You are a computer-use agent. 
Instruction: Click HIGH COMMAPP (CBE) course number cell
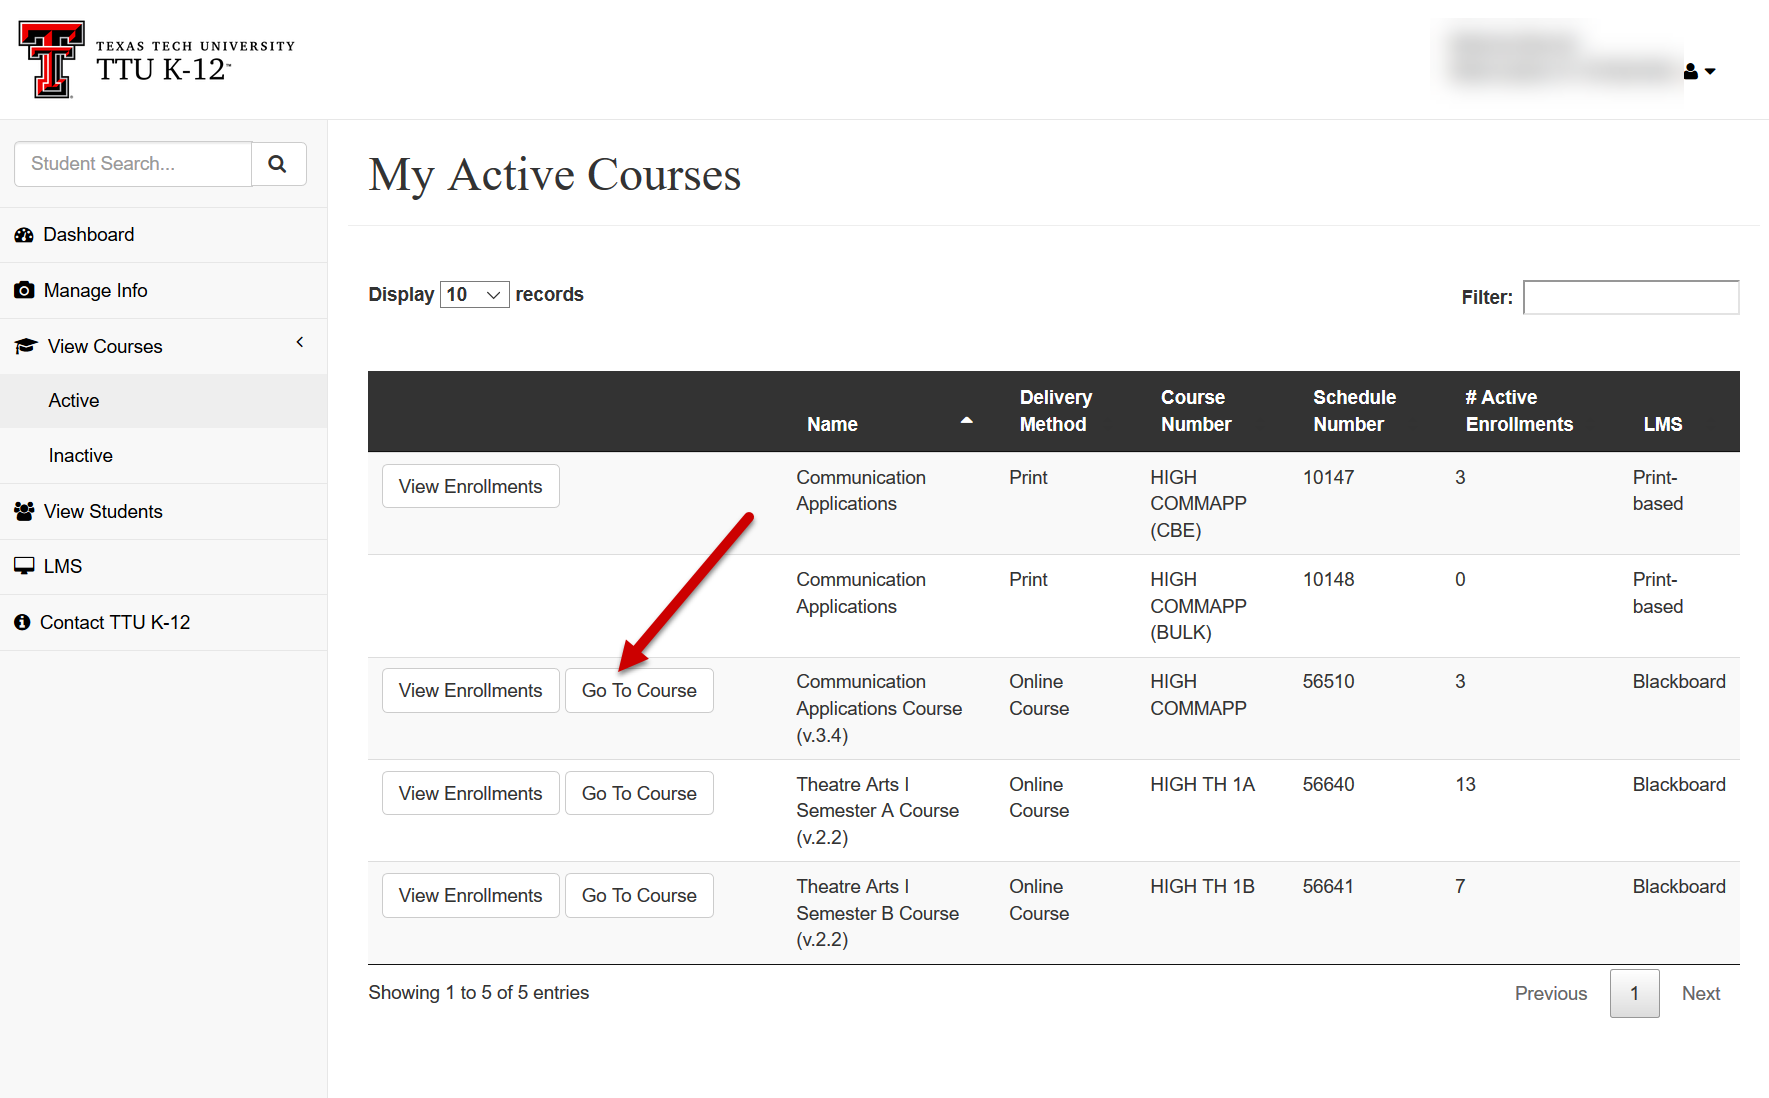pos(1198,504)
